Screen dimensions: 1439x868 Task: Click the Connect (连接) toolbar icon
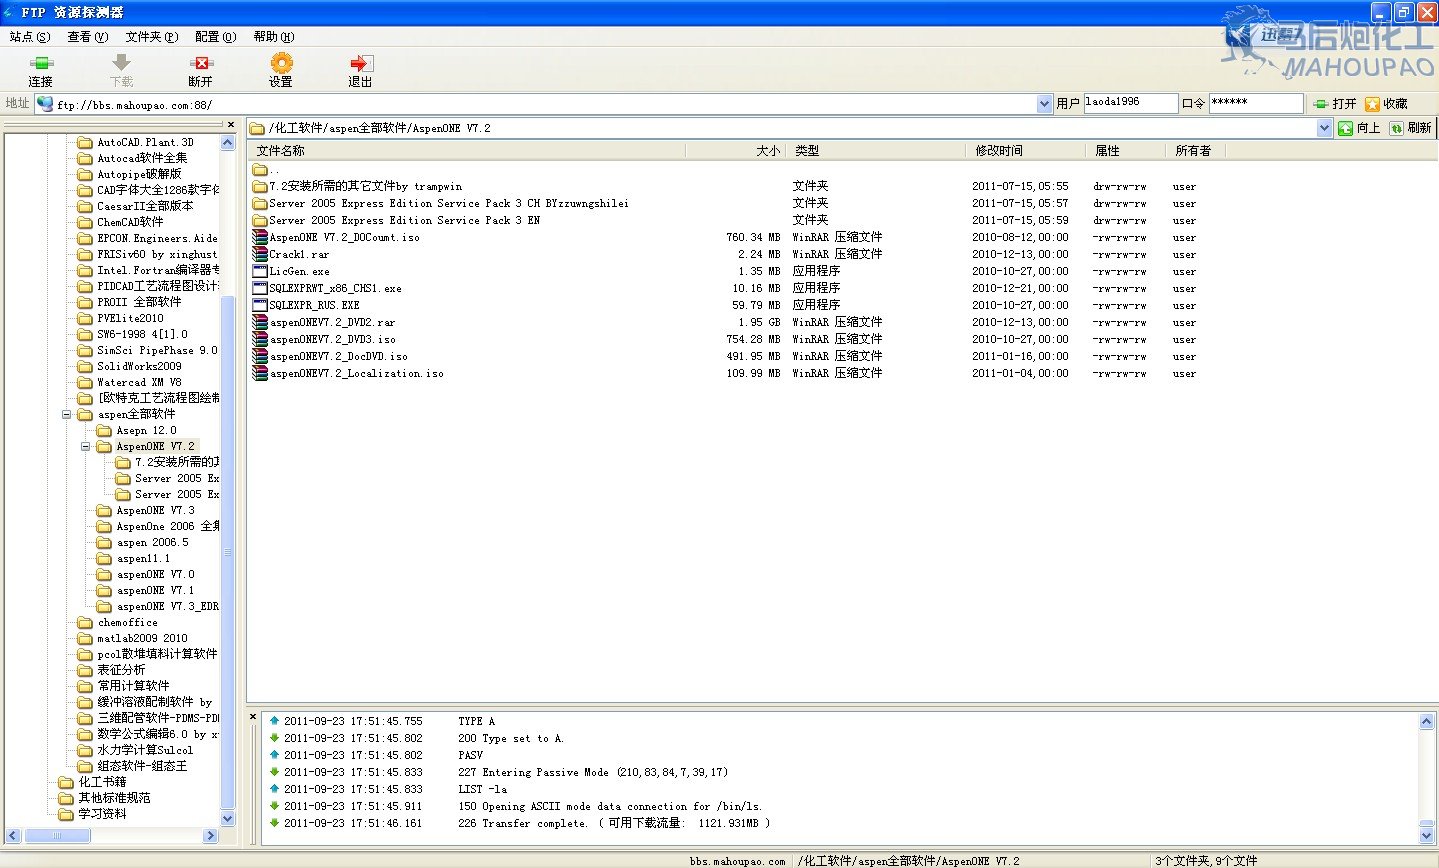pos(41,64)
